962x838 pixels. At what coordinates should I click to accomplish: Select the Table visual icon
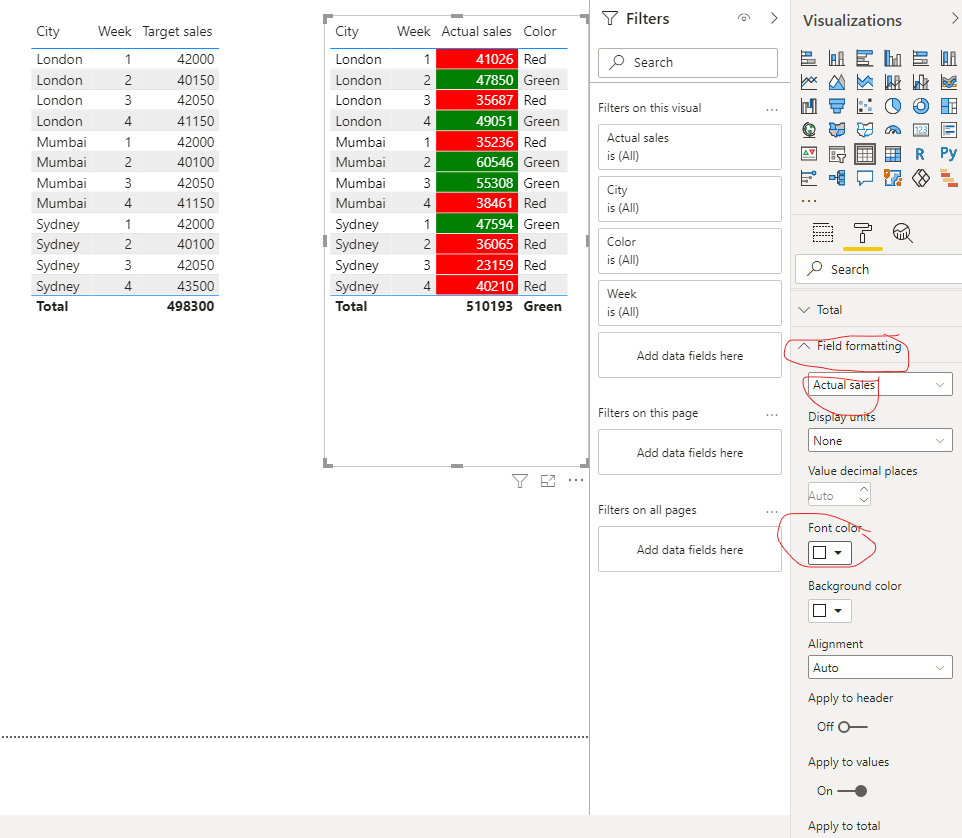(864, 154)
